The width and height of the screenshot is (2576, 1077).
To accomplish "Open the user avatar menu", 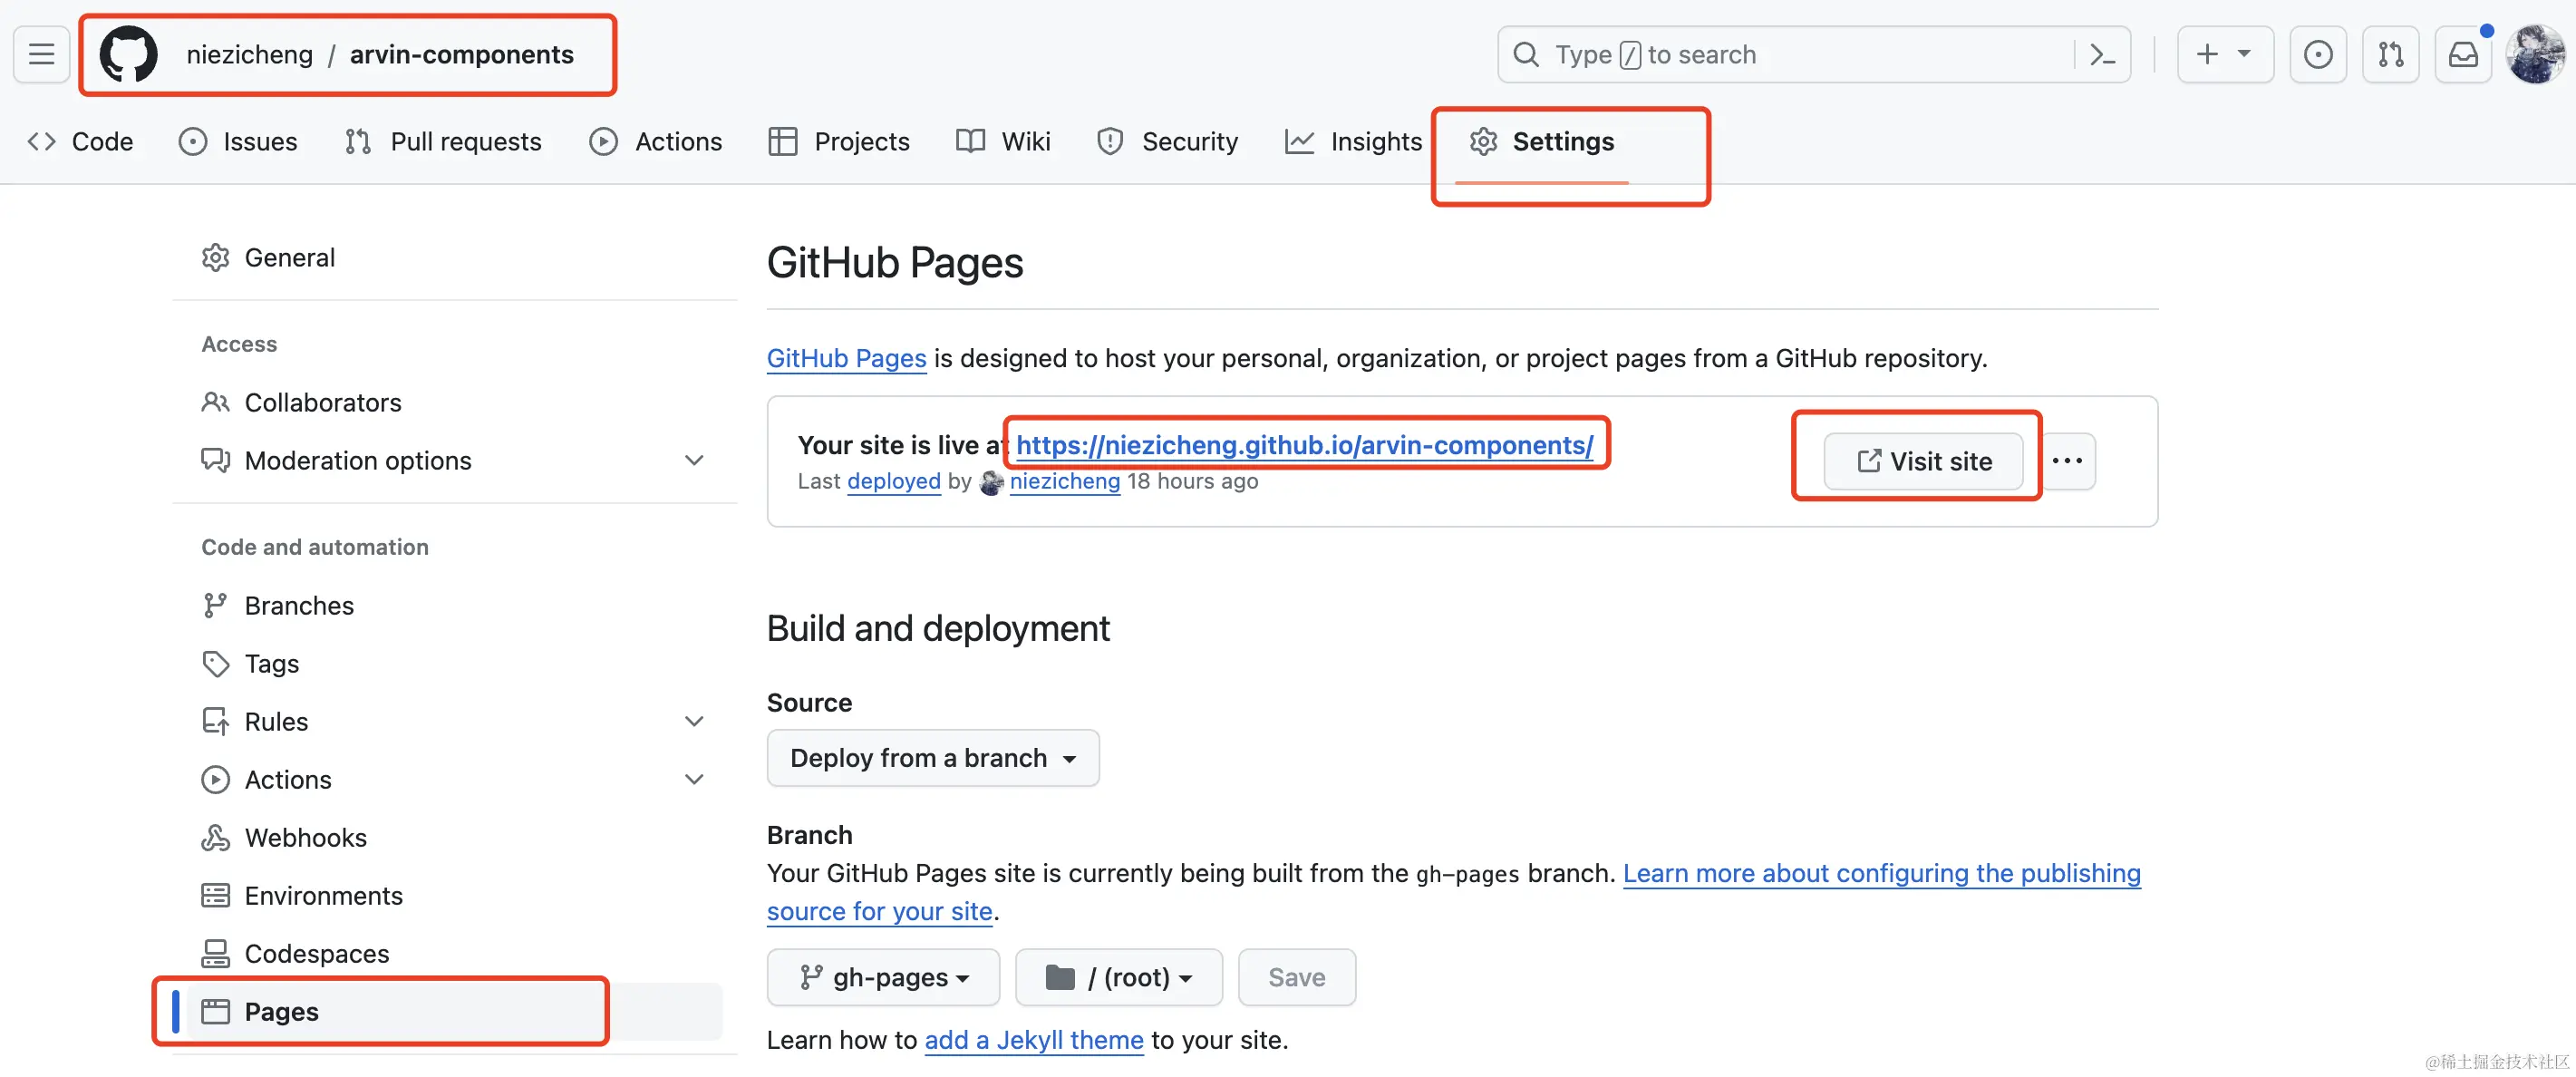I will tap(2535, 54).
